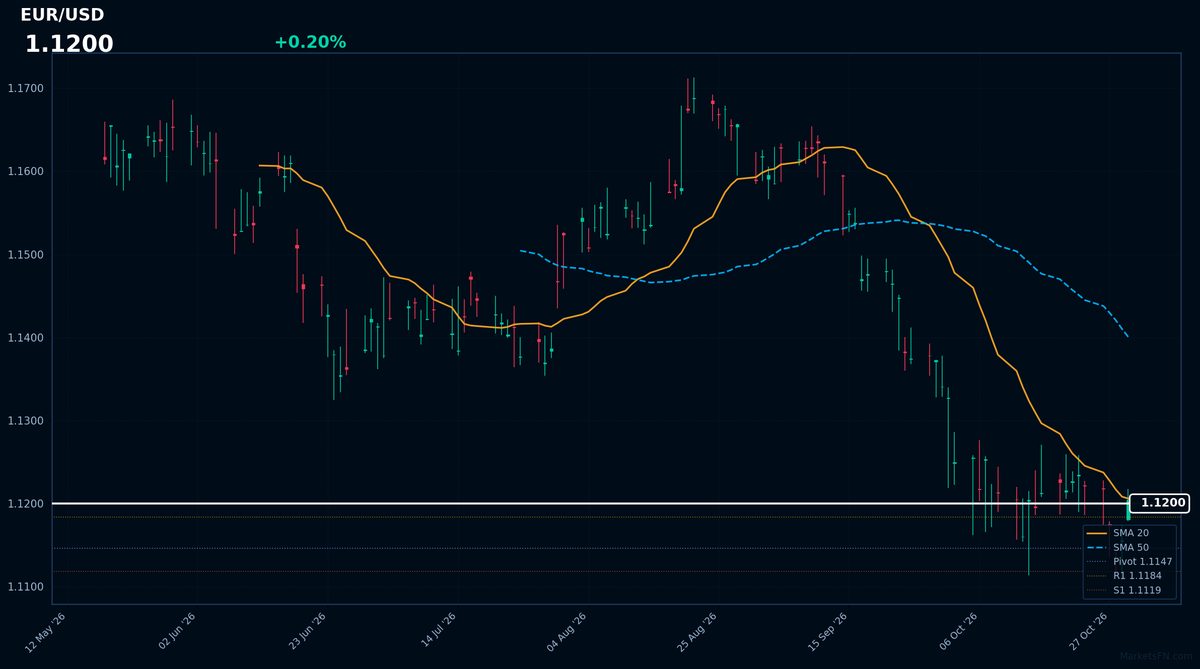The width and height of the screenshot is (1200, 669).
Task: Select S1 1.1119 legend entry
Action: pos(1123,590)
